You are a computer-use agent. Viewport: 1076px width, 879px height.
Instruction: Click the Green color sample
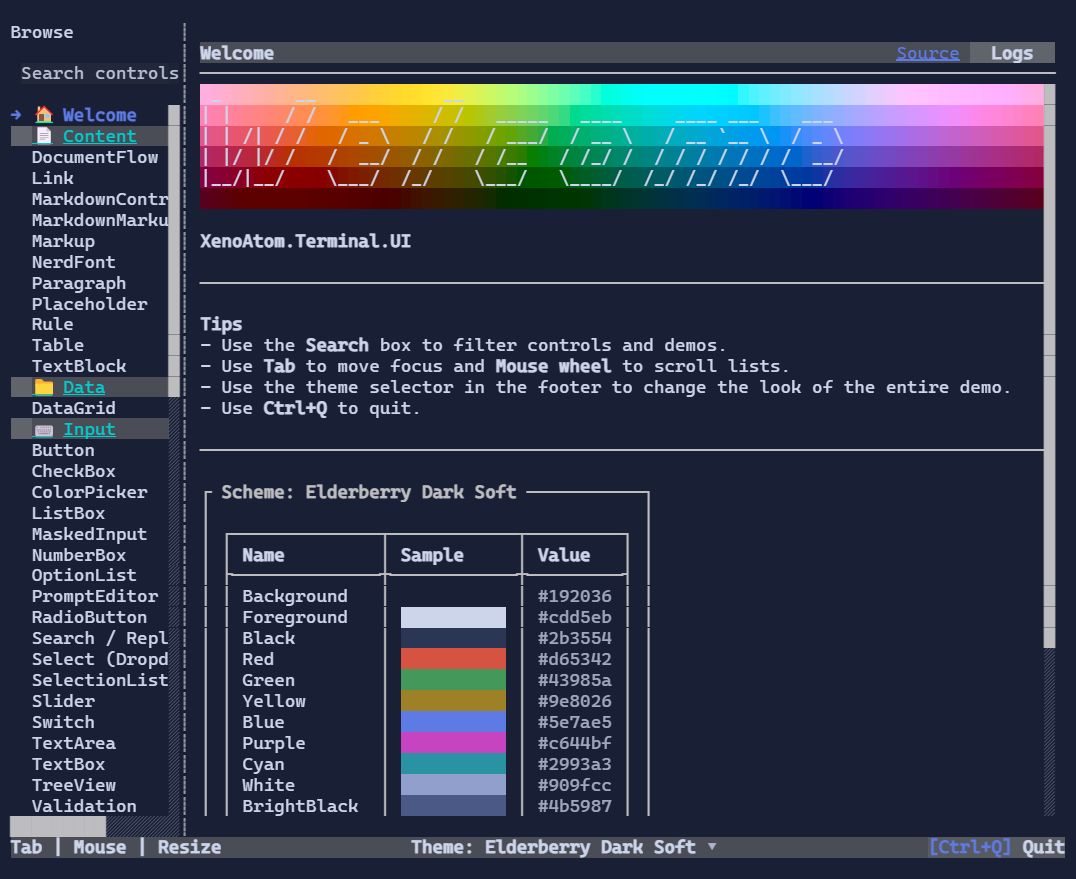pyautogui.click(x=453, y=680)
